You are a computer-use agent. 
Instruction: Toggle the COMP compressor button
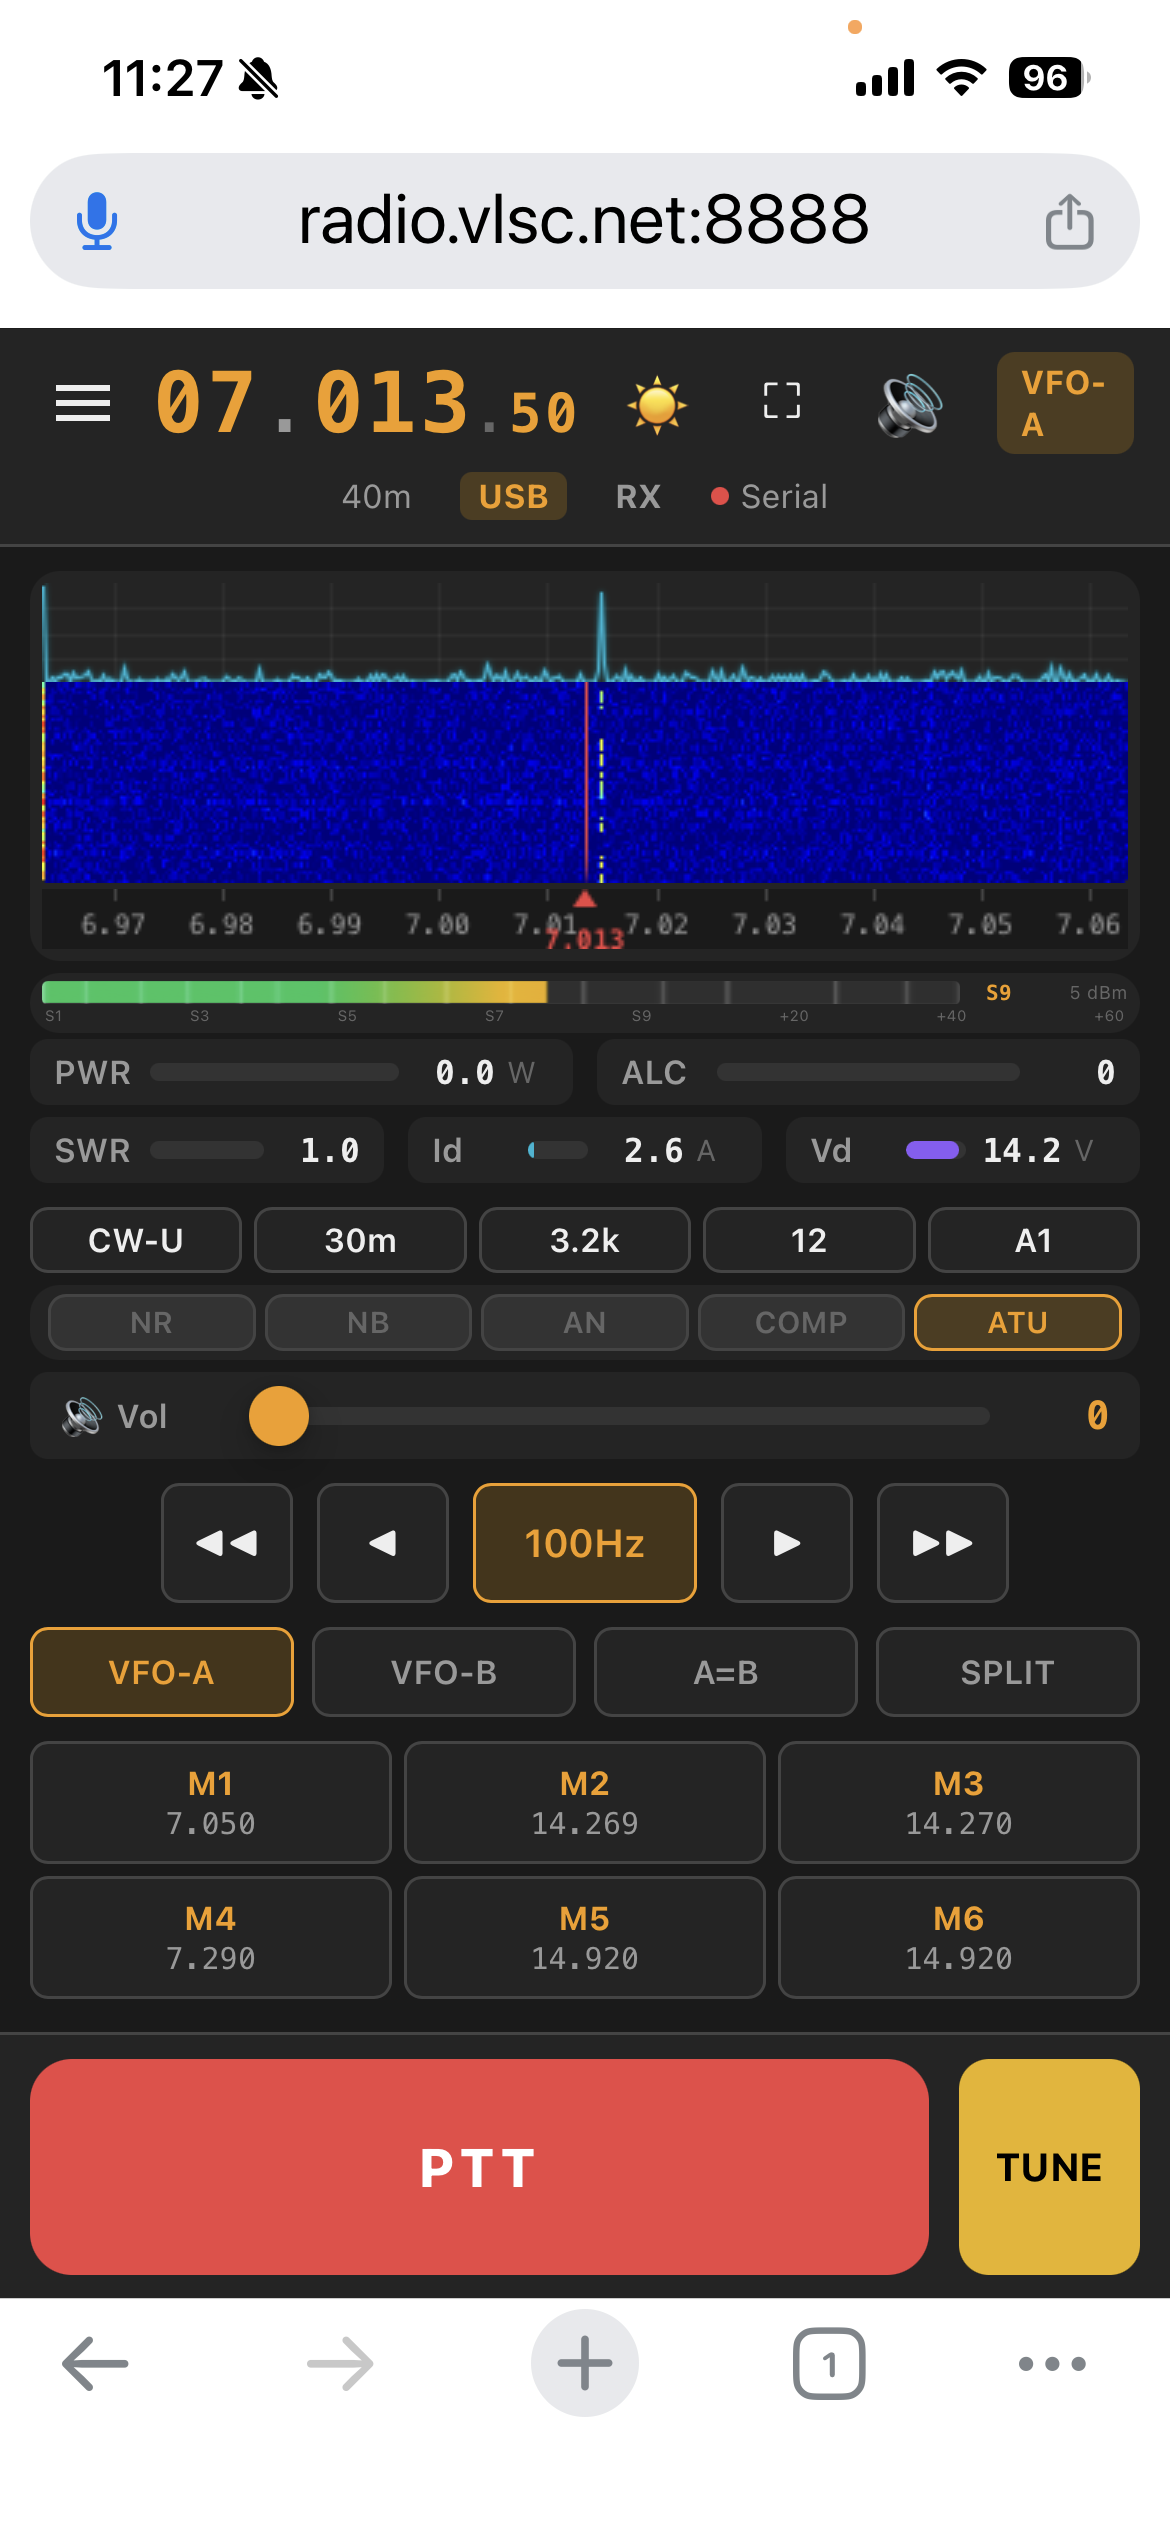(x=801, y=1322)
